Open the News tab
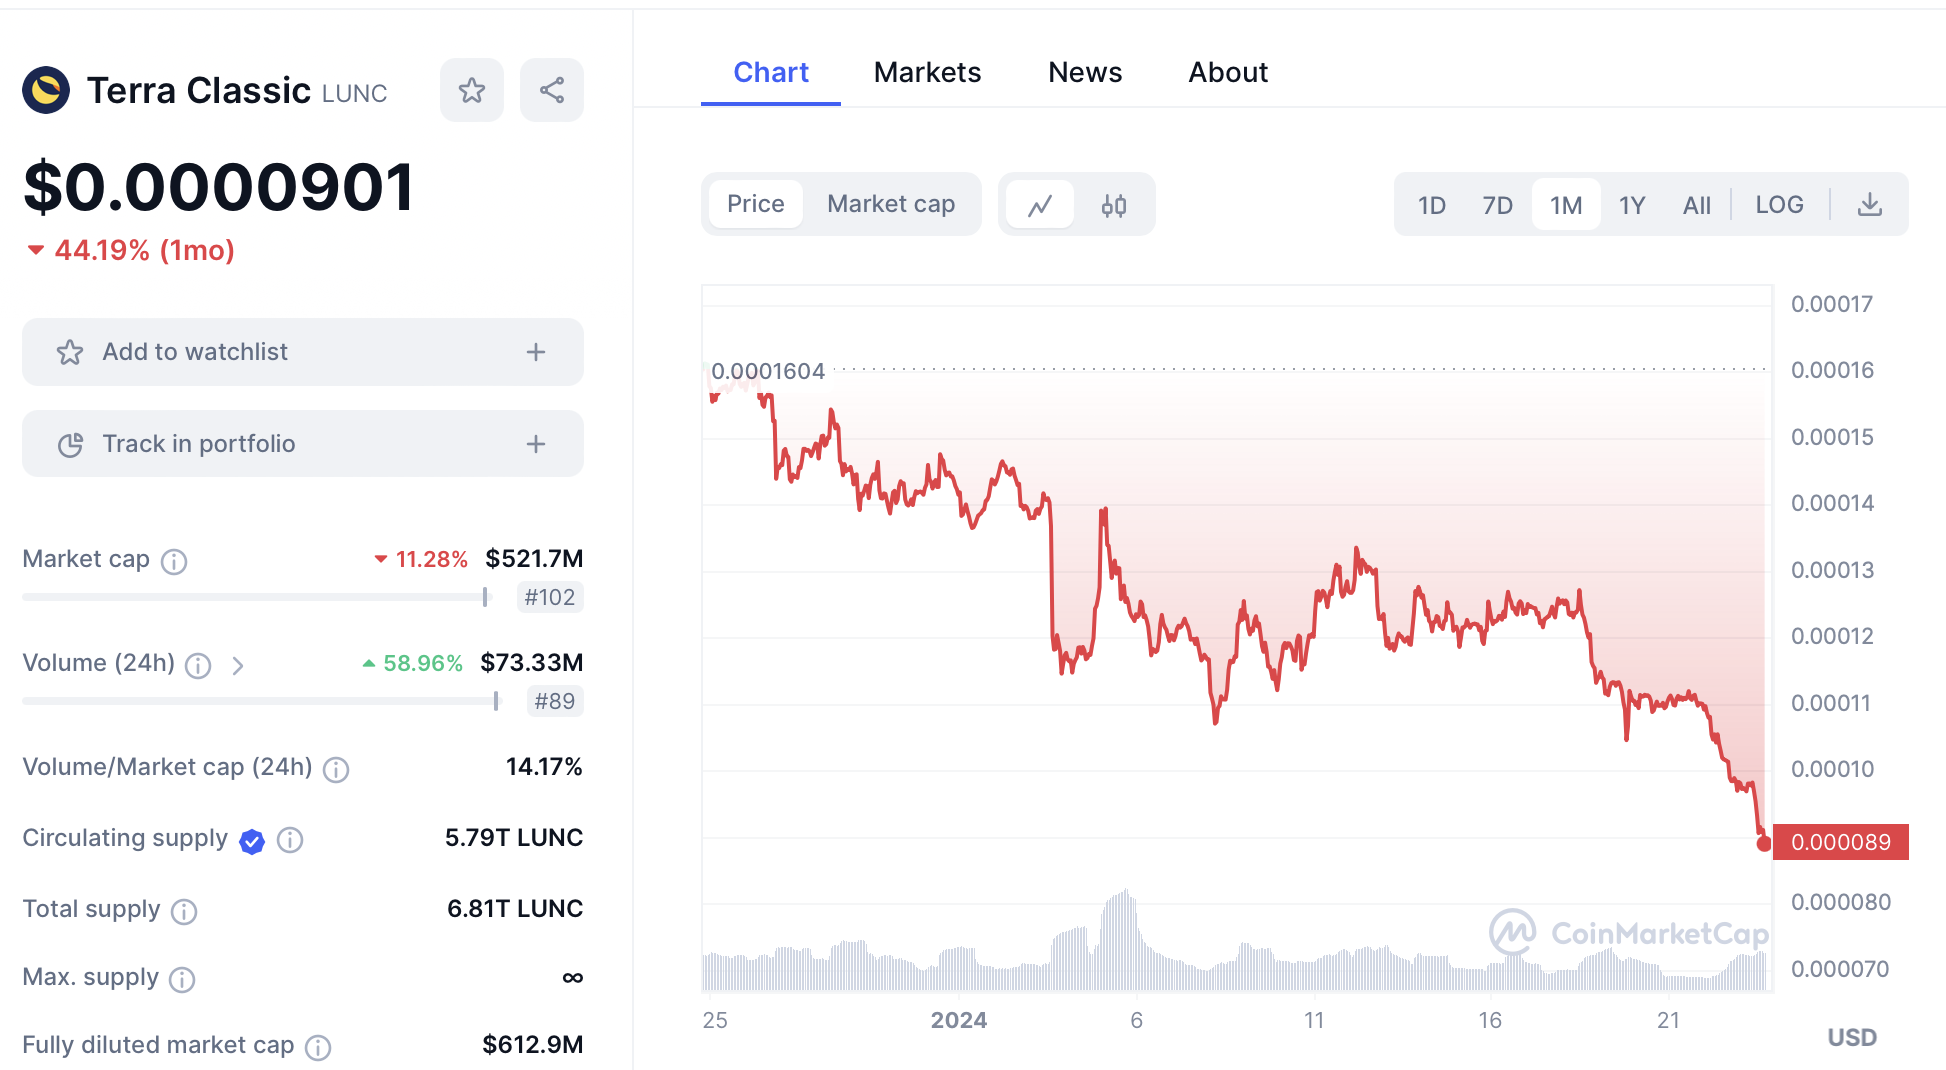The image size is (1946, 1070). (1085, 72)
